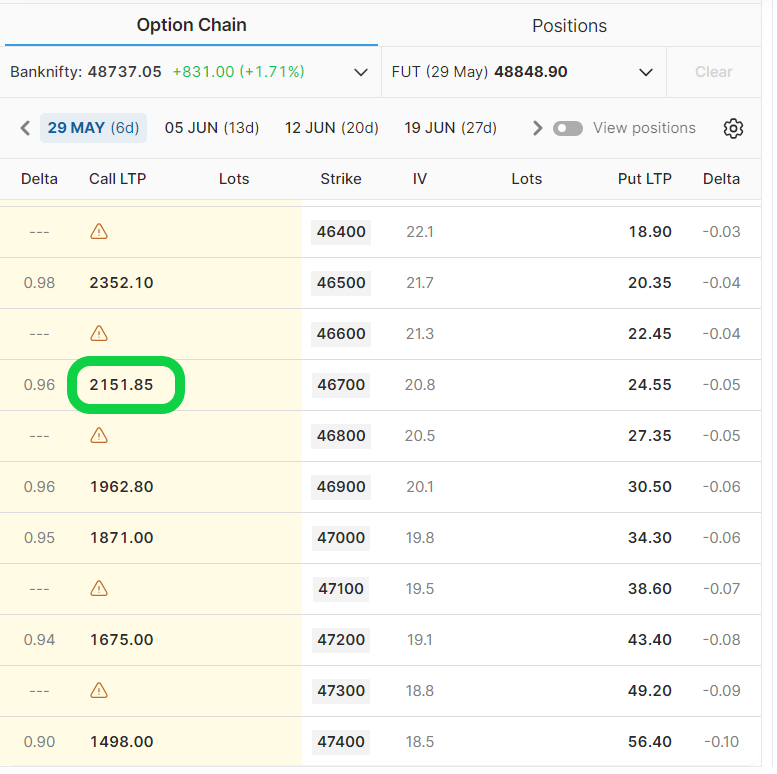Click put LTP 56.40
Image resolution: width=777 pixels, height=774 pixels.
tap(650, 742)
